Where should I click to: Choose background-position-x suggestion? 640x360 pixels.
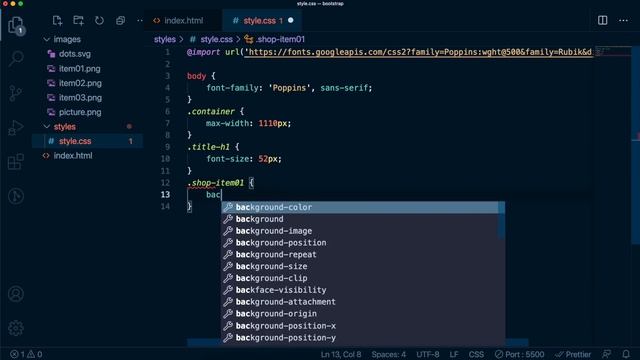[360, 326]
